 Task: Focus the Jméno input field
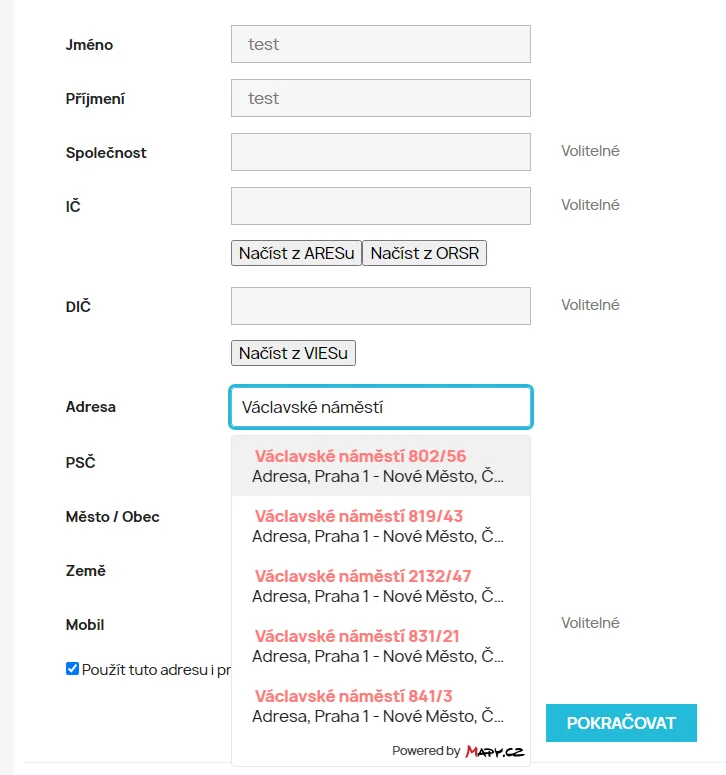coord(380,44)
